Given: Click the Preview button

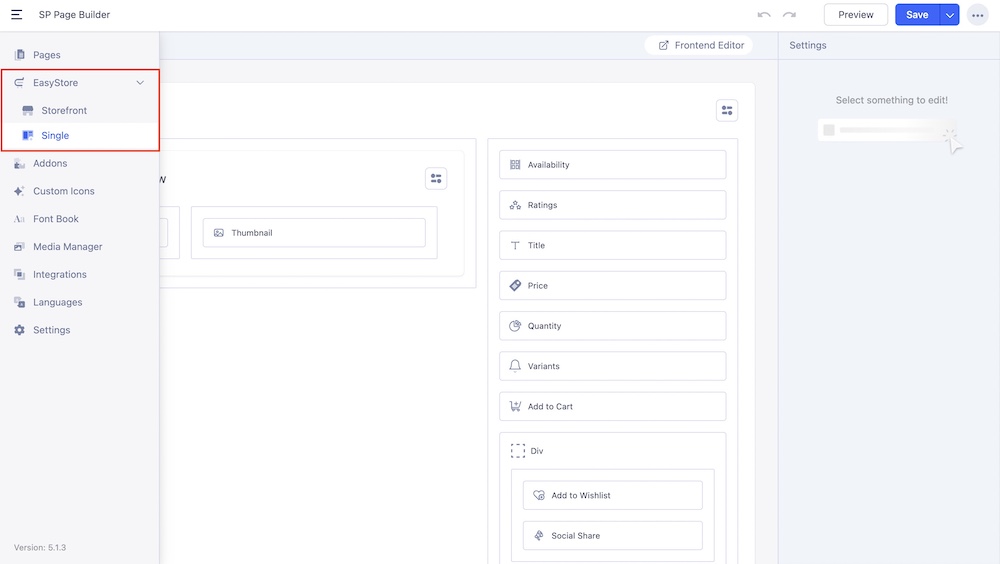Looking at the screenshot, I should (x=855, y=15).
